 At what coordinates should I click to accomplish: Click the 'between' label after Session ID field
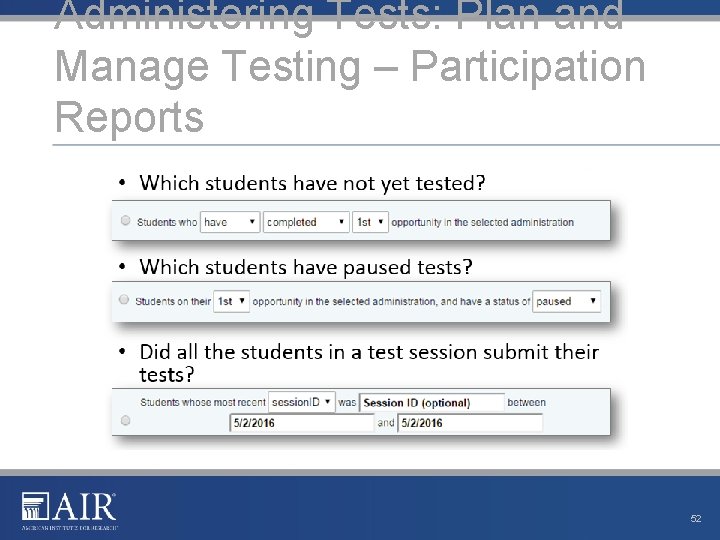pyautogui.click(x=527, y=403)
